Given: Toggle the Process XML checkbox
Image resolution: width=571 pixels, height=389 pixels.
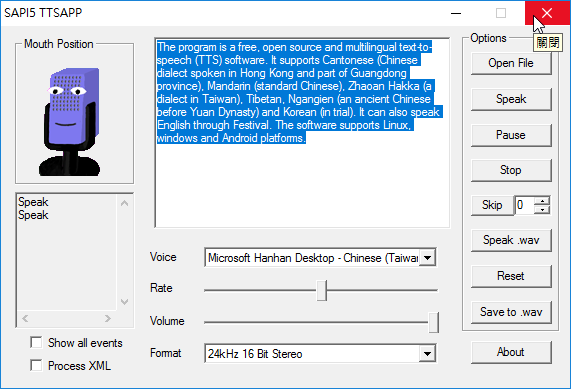Looking at the screenshot, I should click(36, 365).
